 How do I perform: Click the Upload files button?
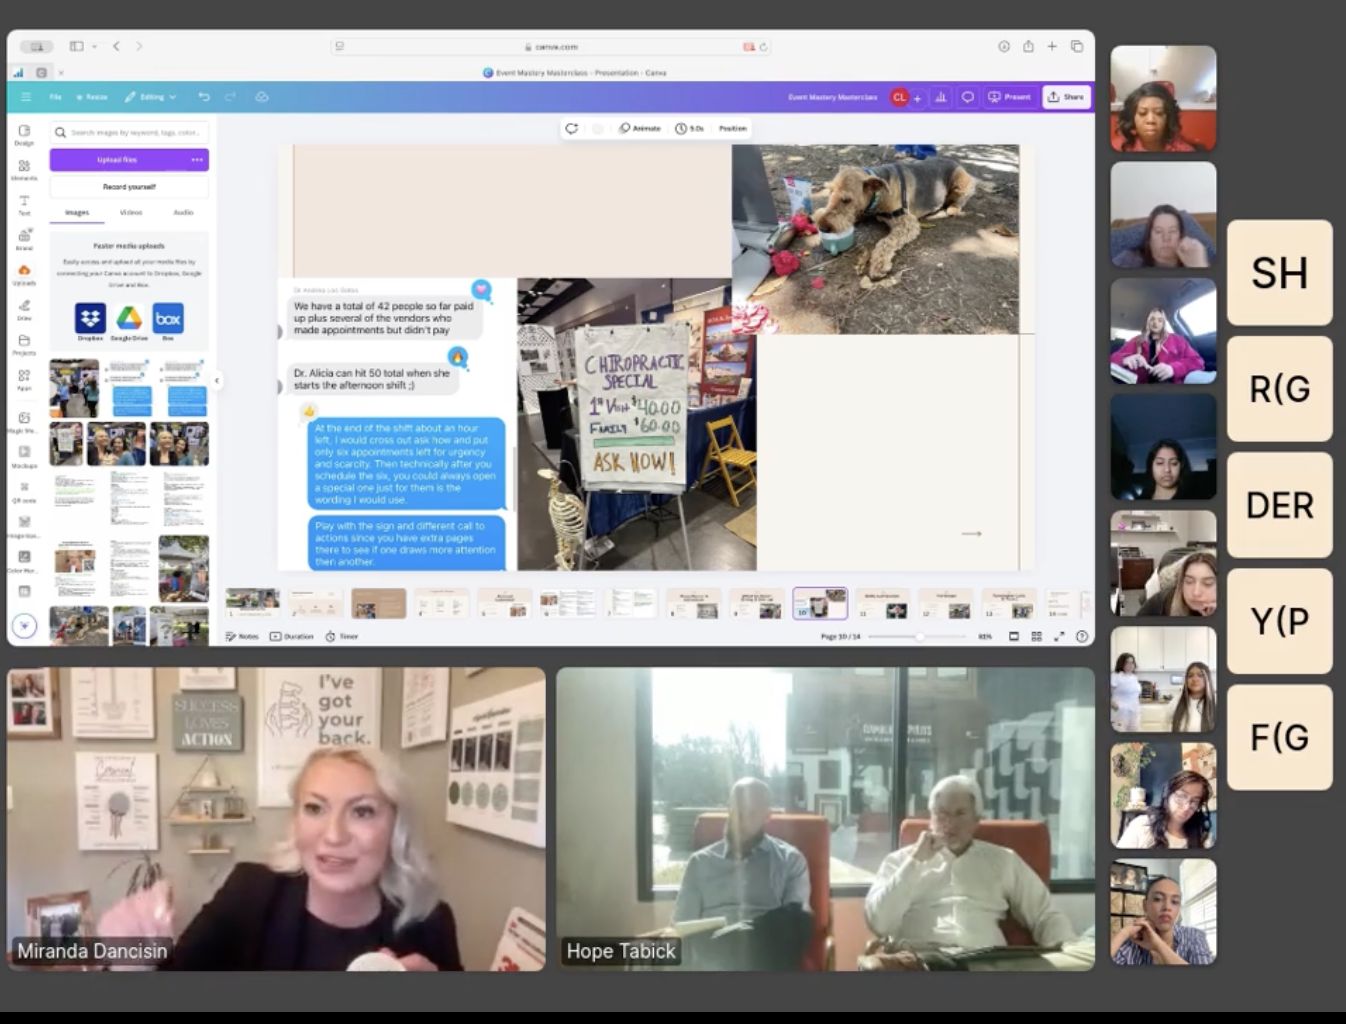pyautogui.click(x=118, y=160)
